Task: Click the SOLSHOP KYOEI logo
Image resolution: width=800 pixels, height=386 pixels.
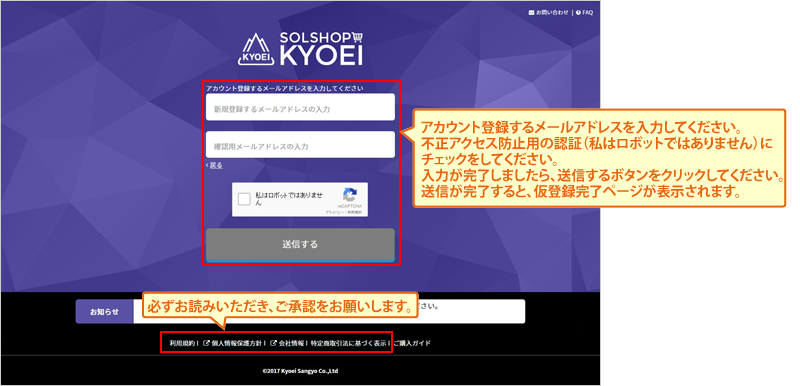Action: [300, 49]
